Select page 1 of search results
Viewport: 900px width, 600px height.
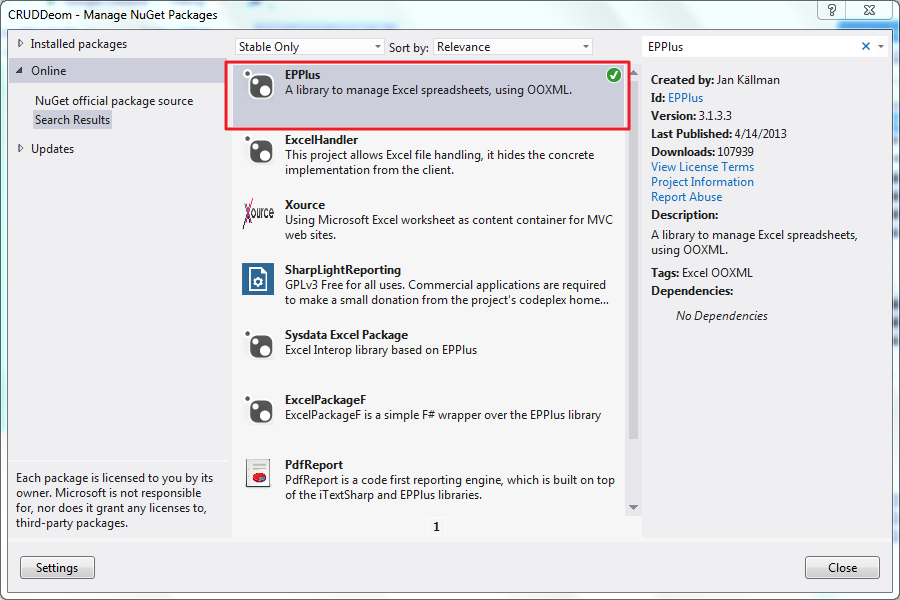click(x=436, y=527)
